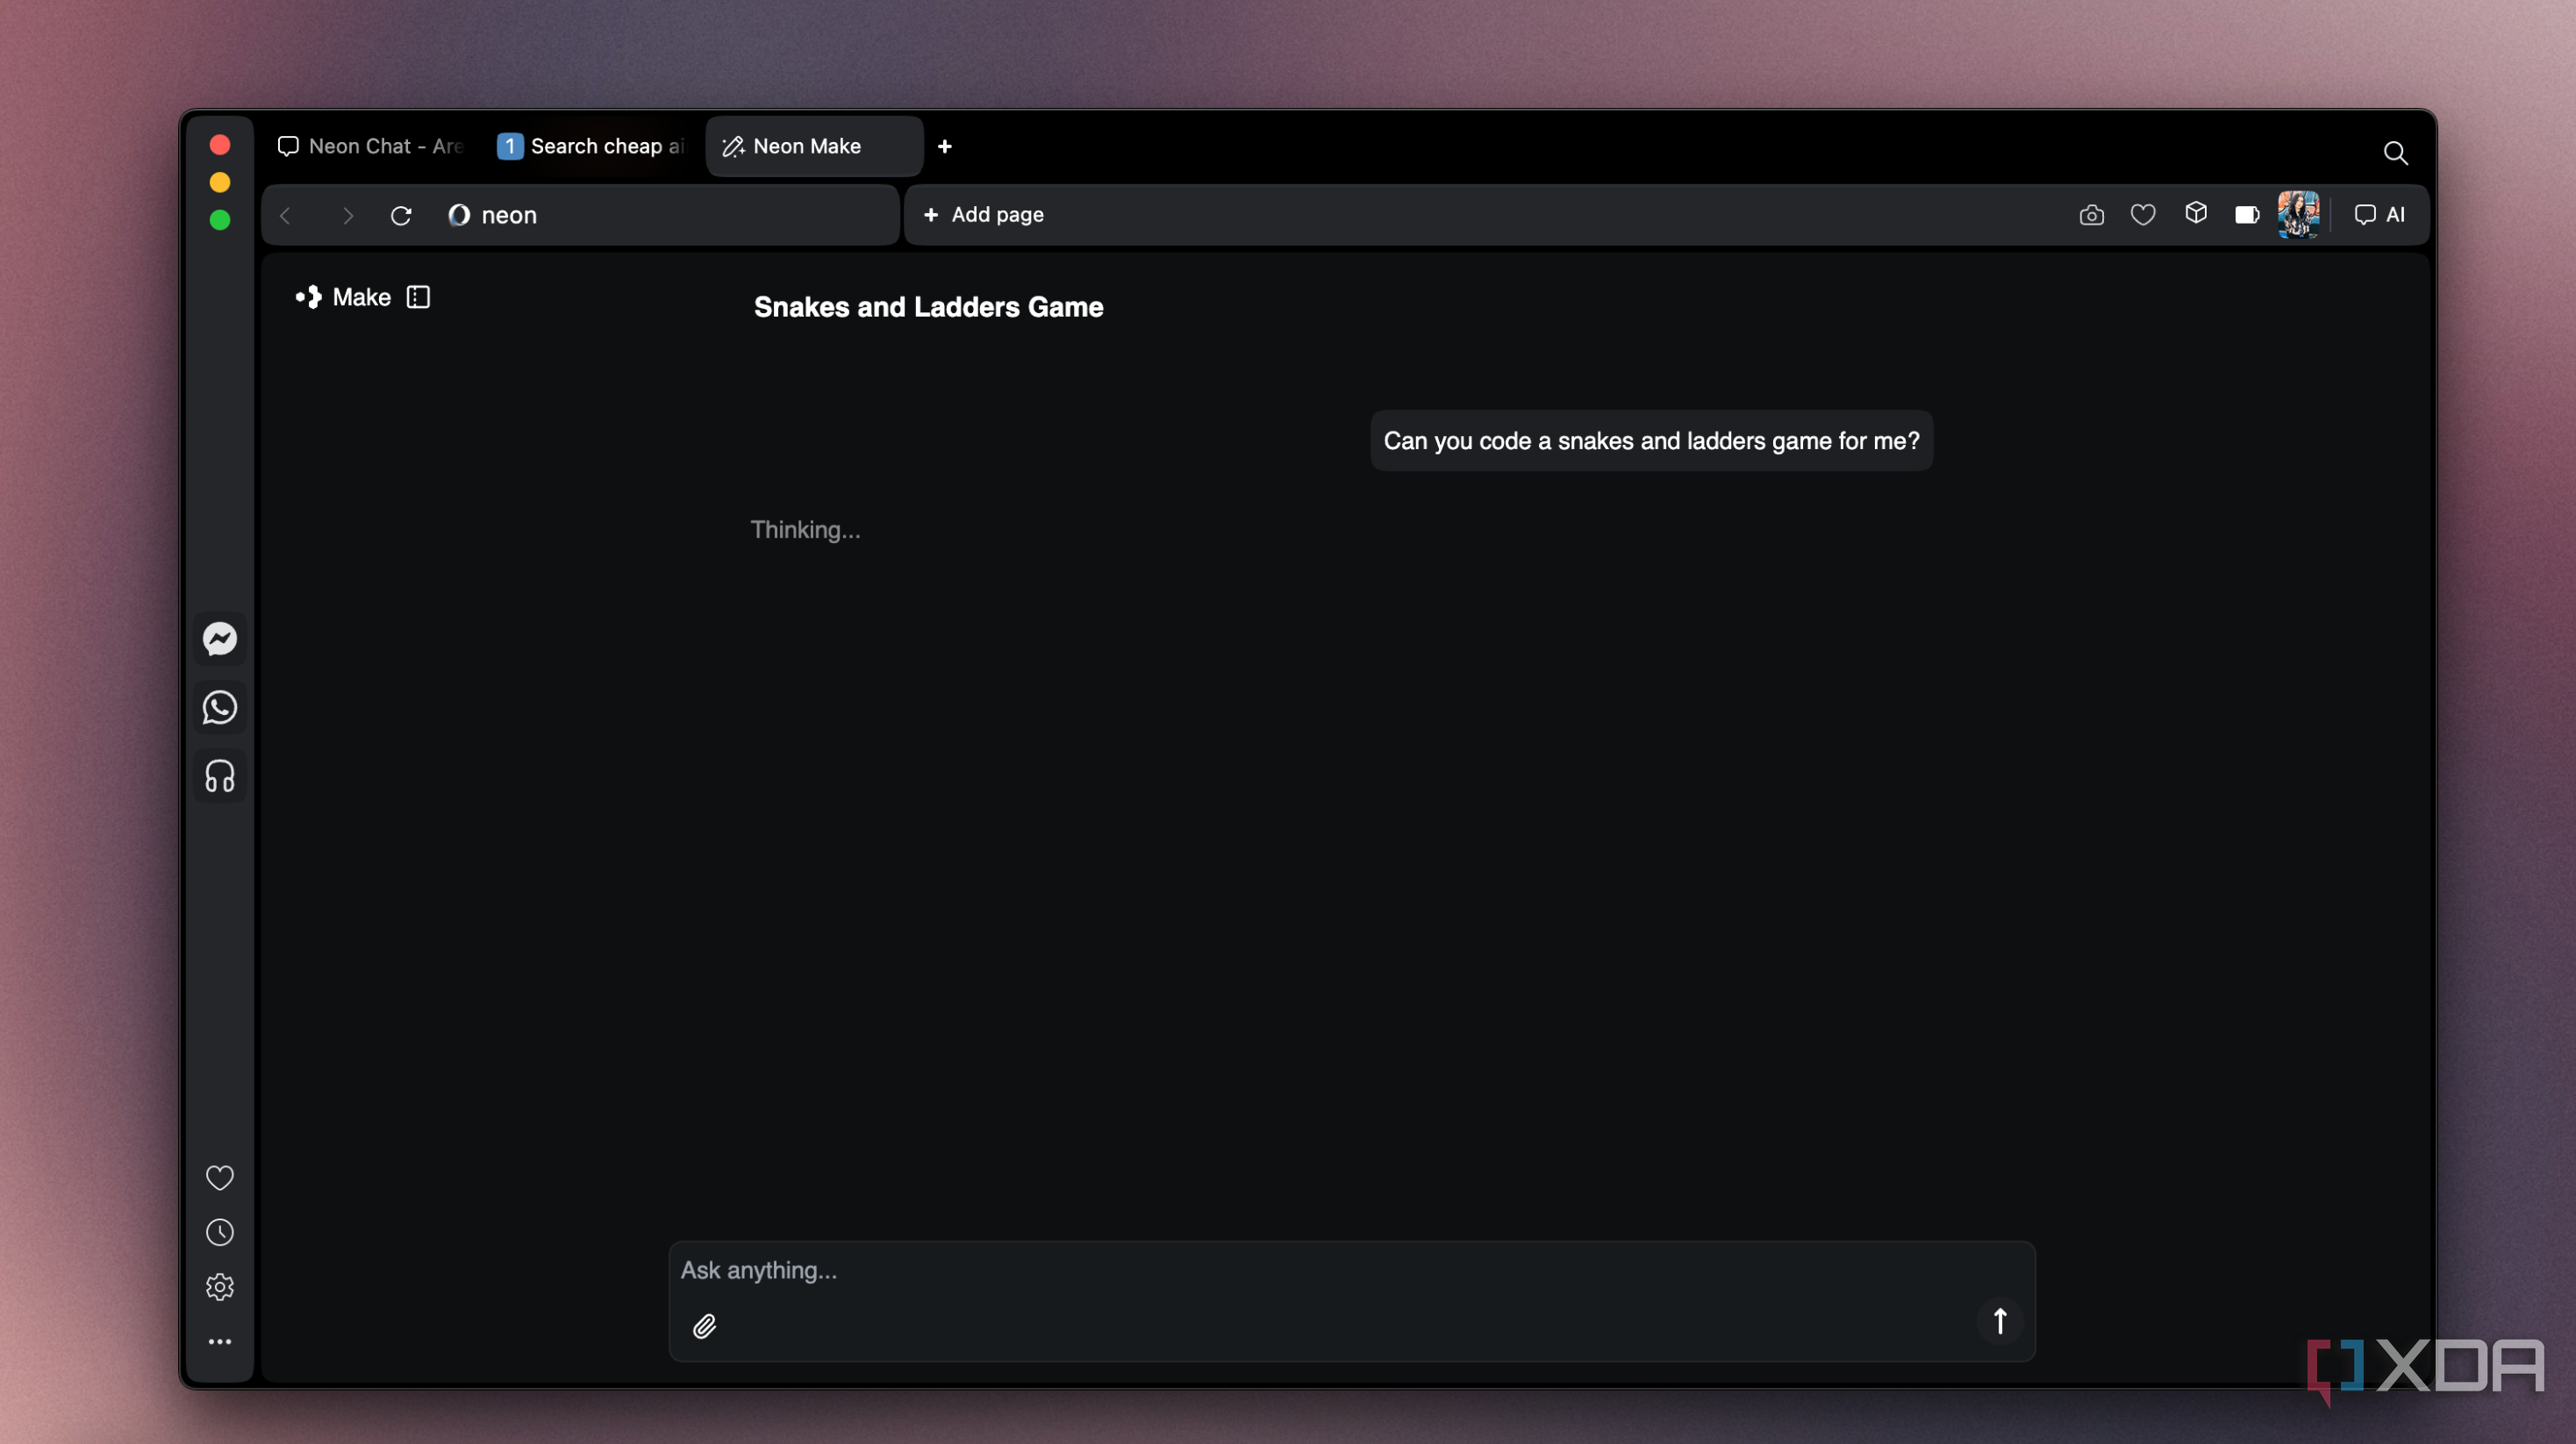Switch to the Neon Chat tab
The width and height of the screenshot is (2576, 1444).
click(370, 146)
